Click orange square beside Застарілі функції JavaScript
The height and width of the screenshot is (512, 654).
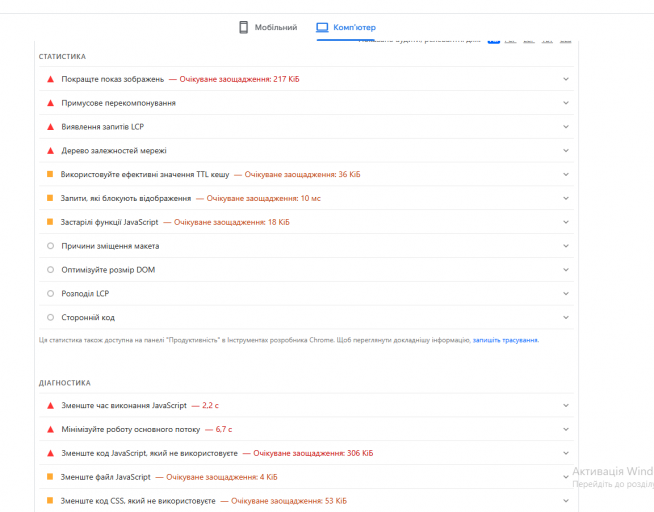(50, 222)
